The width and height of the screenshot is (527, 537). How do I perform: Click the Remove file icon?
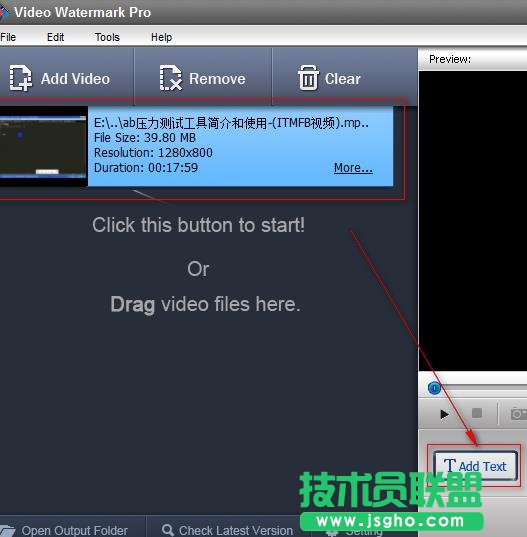pyautogui.click(x=170, y=78)
